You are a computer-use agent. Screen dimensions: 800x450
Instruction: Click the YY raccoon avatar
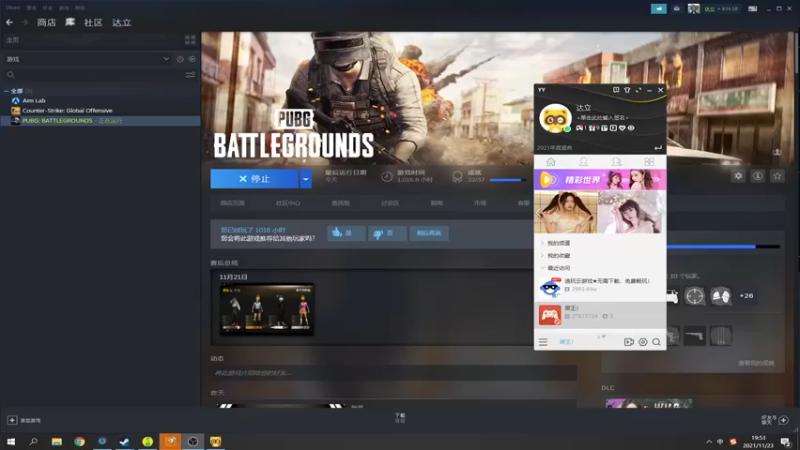coord(555,118)
